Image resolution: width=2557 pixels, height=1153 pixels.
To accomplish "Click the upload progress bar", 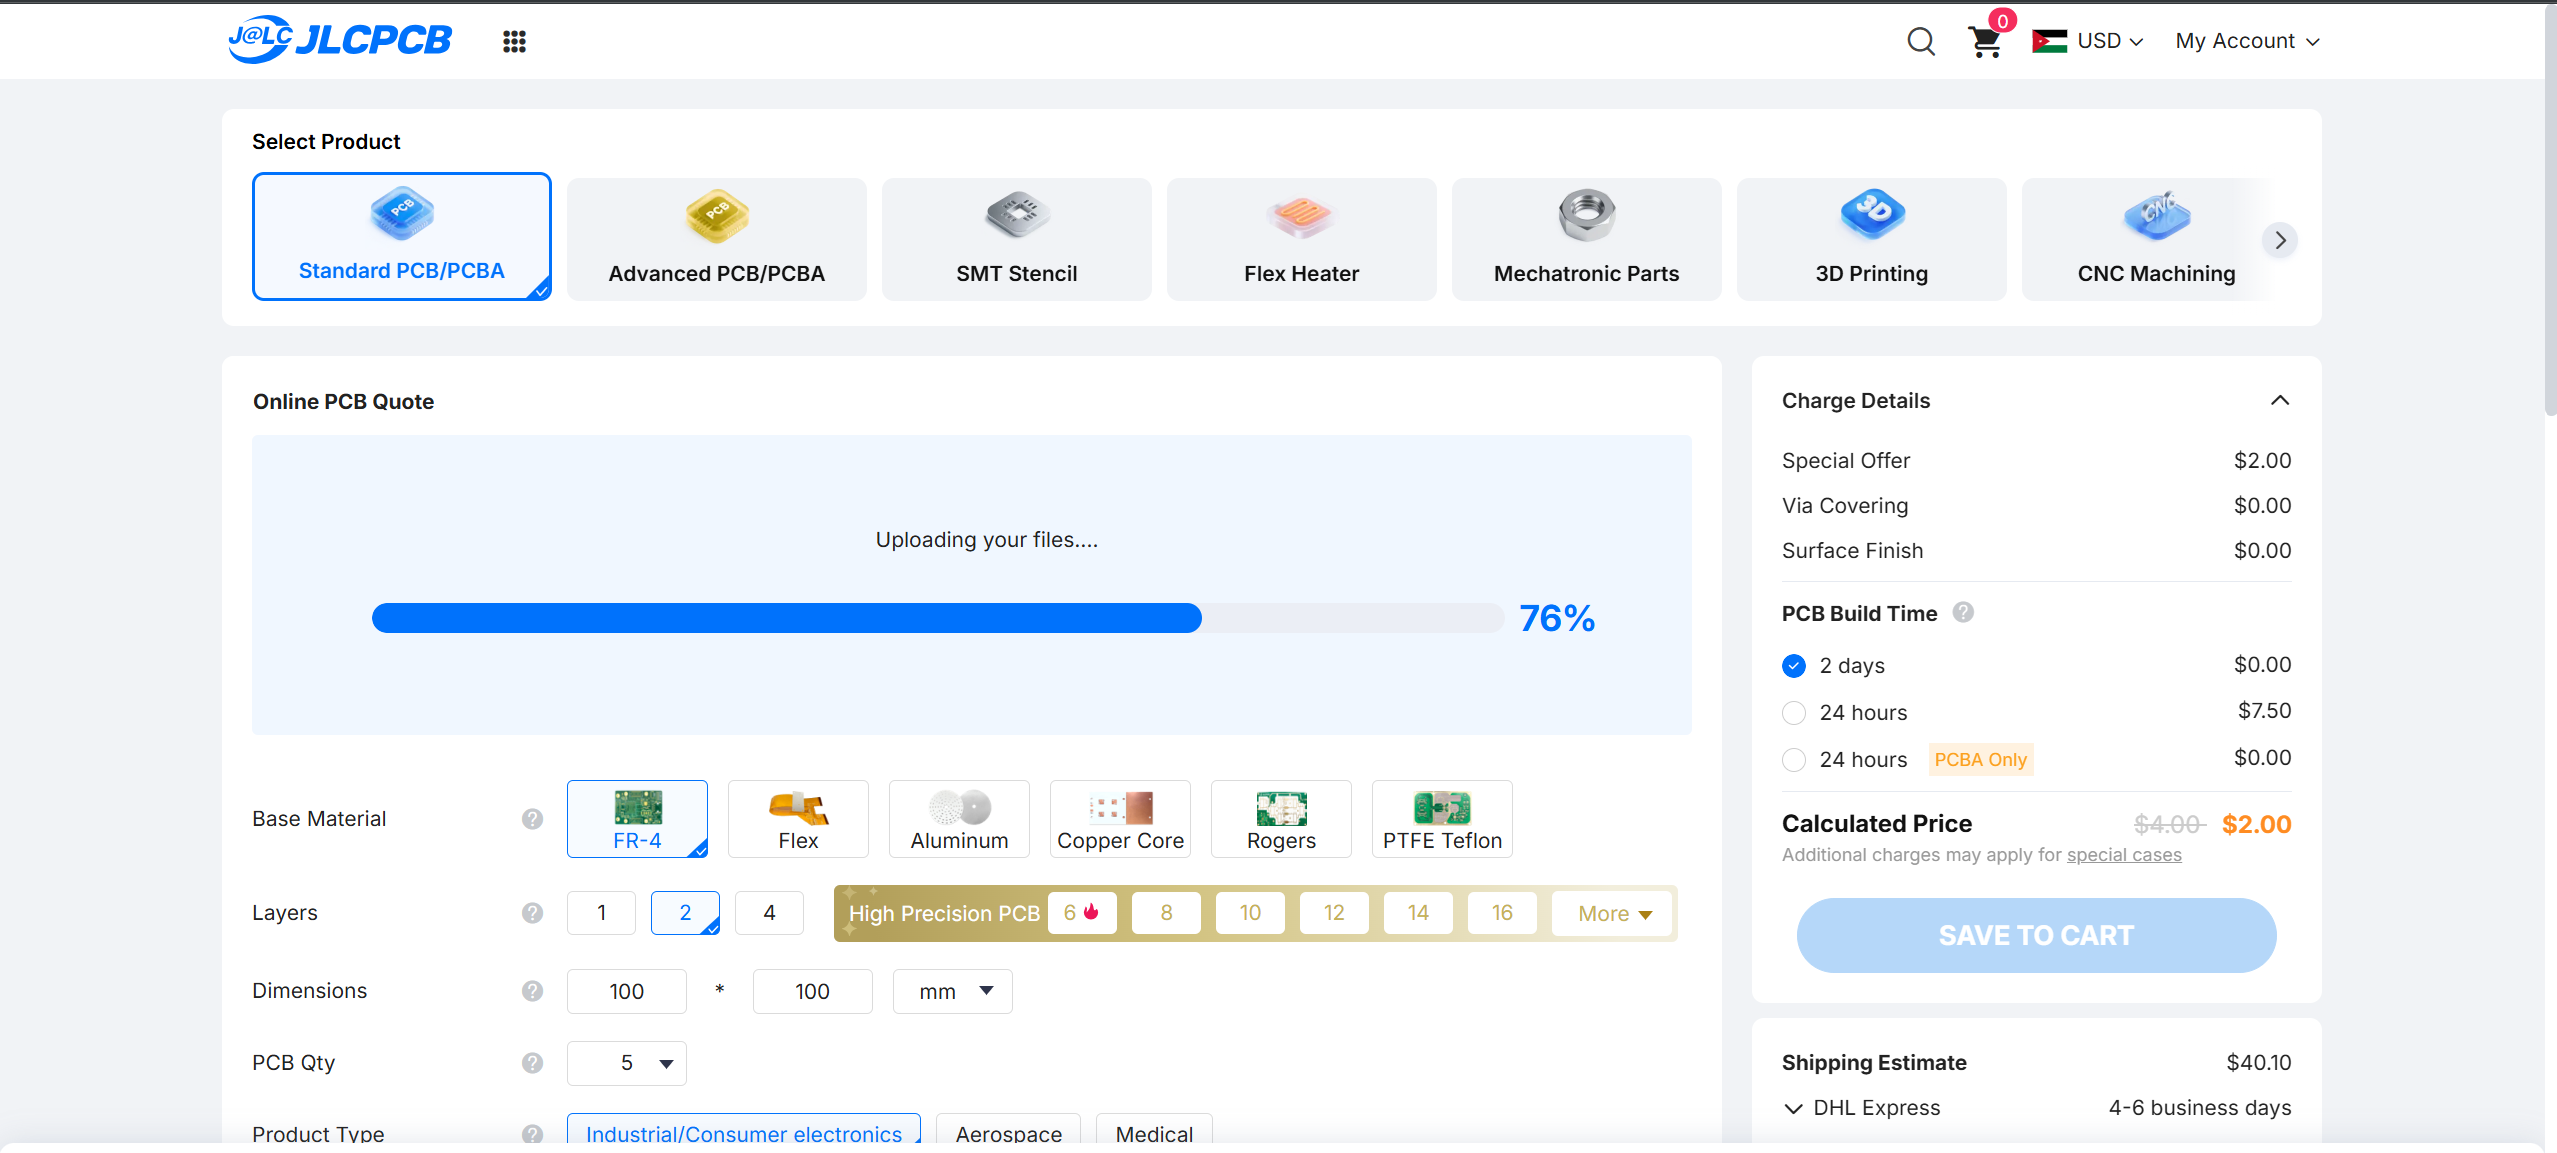I will (x=937, y=618).
